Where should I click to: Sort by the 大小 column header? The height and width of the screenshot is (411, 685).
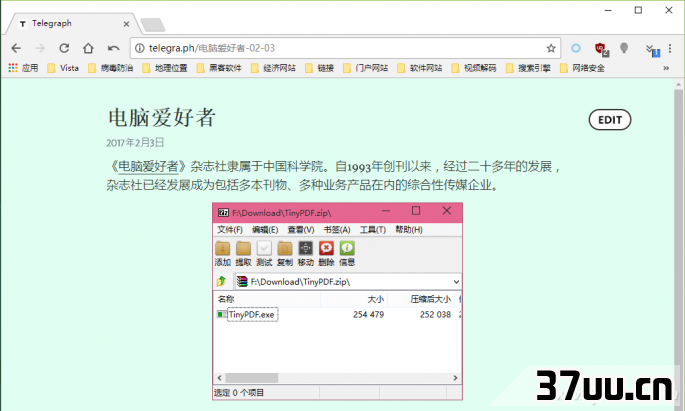pos(354,299)
